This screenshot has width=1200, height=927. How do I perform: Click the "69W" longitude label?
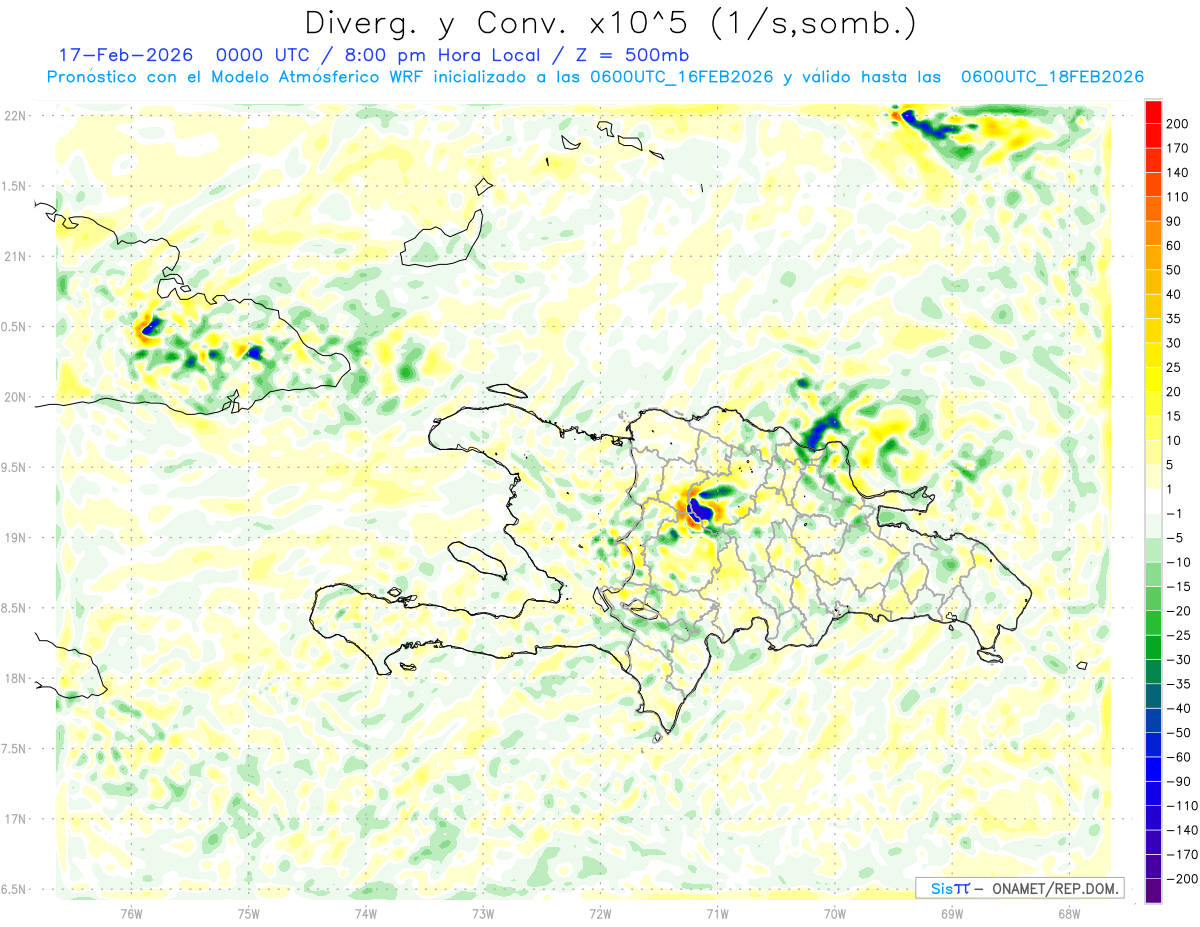(x=952, y=913)
